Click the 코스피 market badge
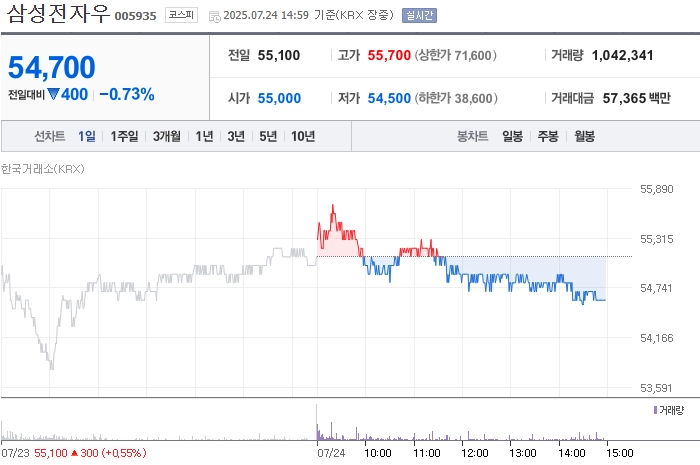 pyautogui.click(x=181, y=15)
